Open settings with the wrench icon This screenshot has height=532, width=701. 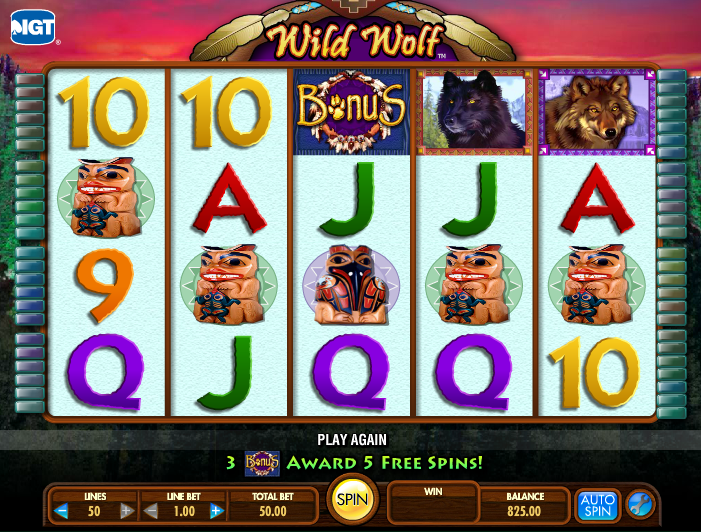(x=640, y=505)
